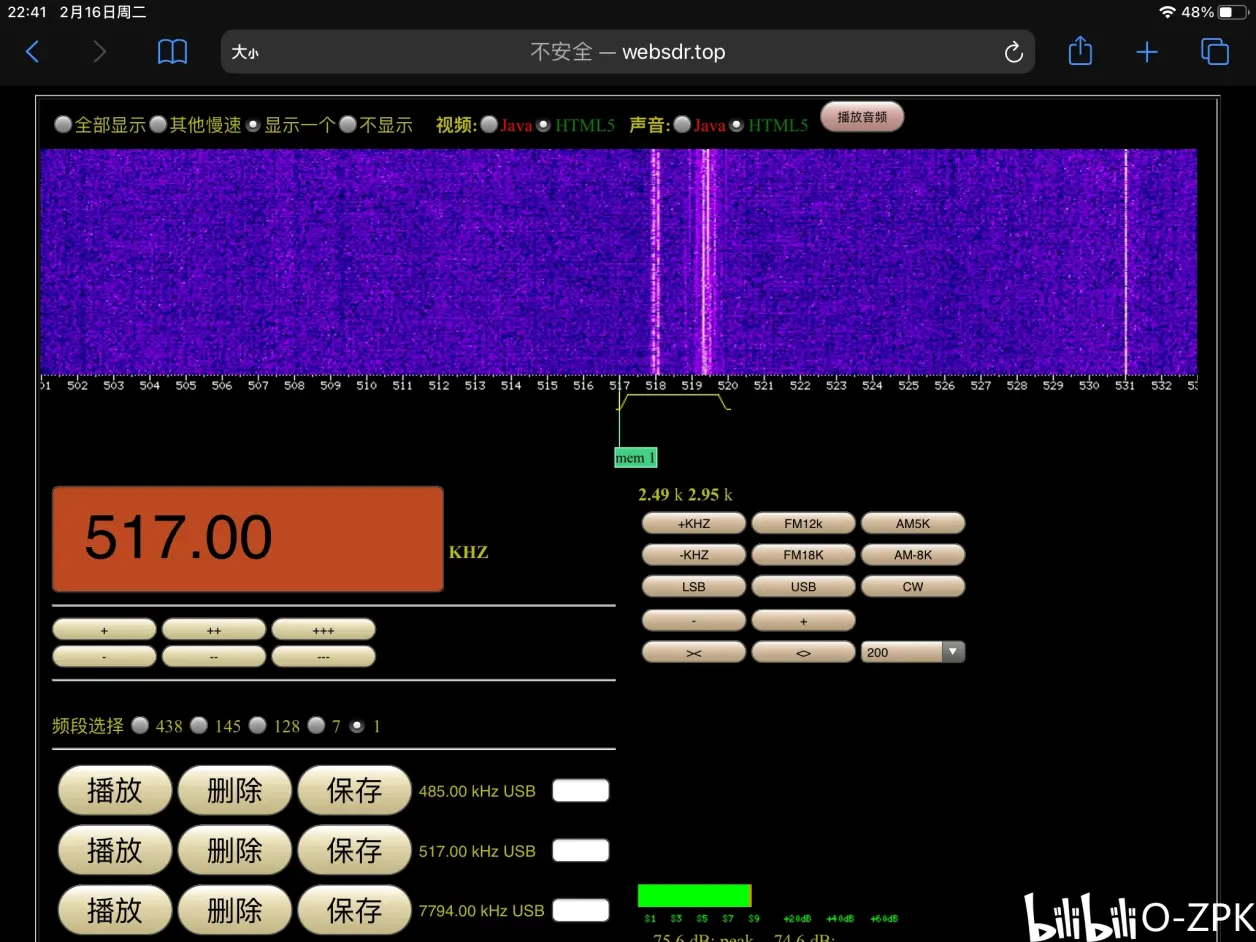Click the >< narrow filter button
This screenshot has width=1256, height=942.
pyautogui.click(x=694, y=652)
